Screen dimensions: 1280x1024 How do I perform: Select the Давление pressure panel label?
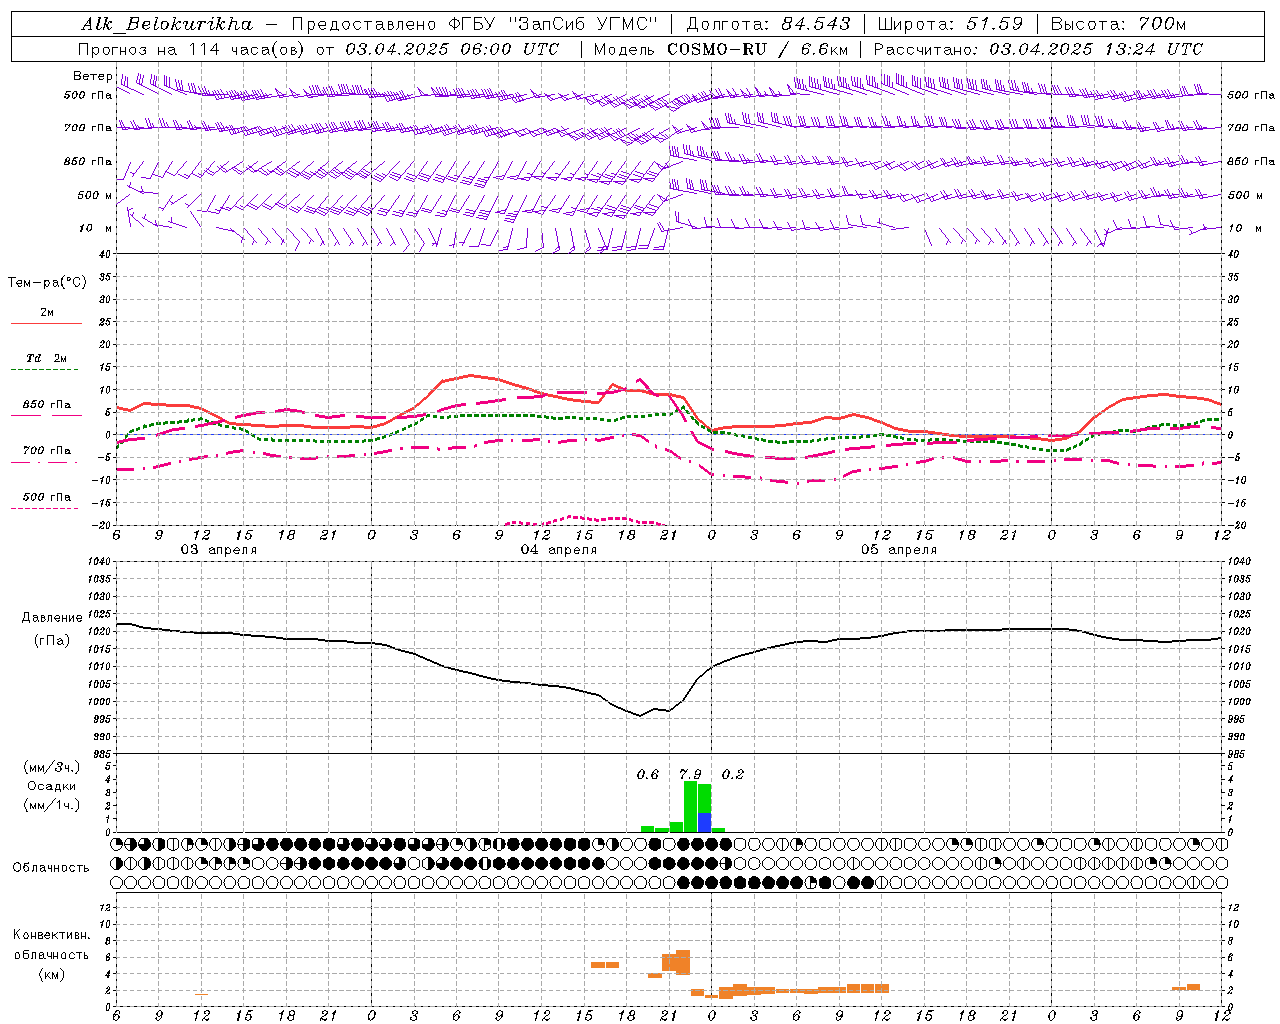click(50, 618)
